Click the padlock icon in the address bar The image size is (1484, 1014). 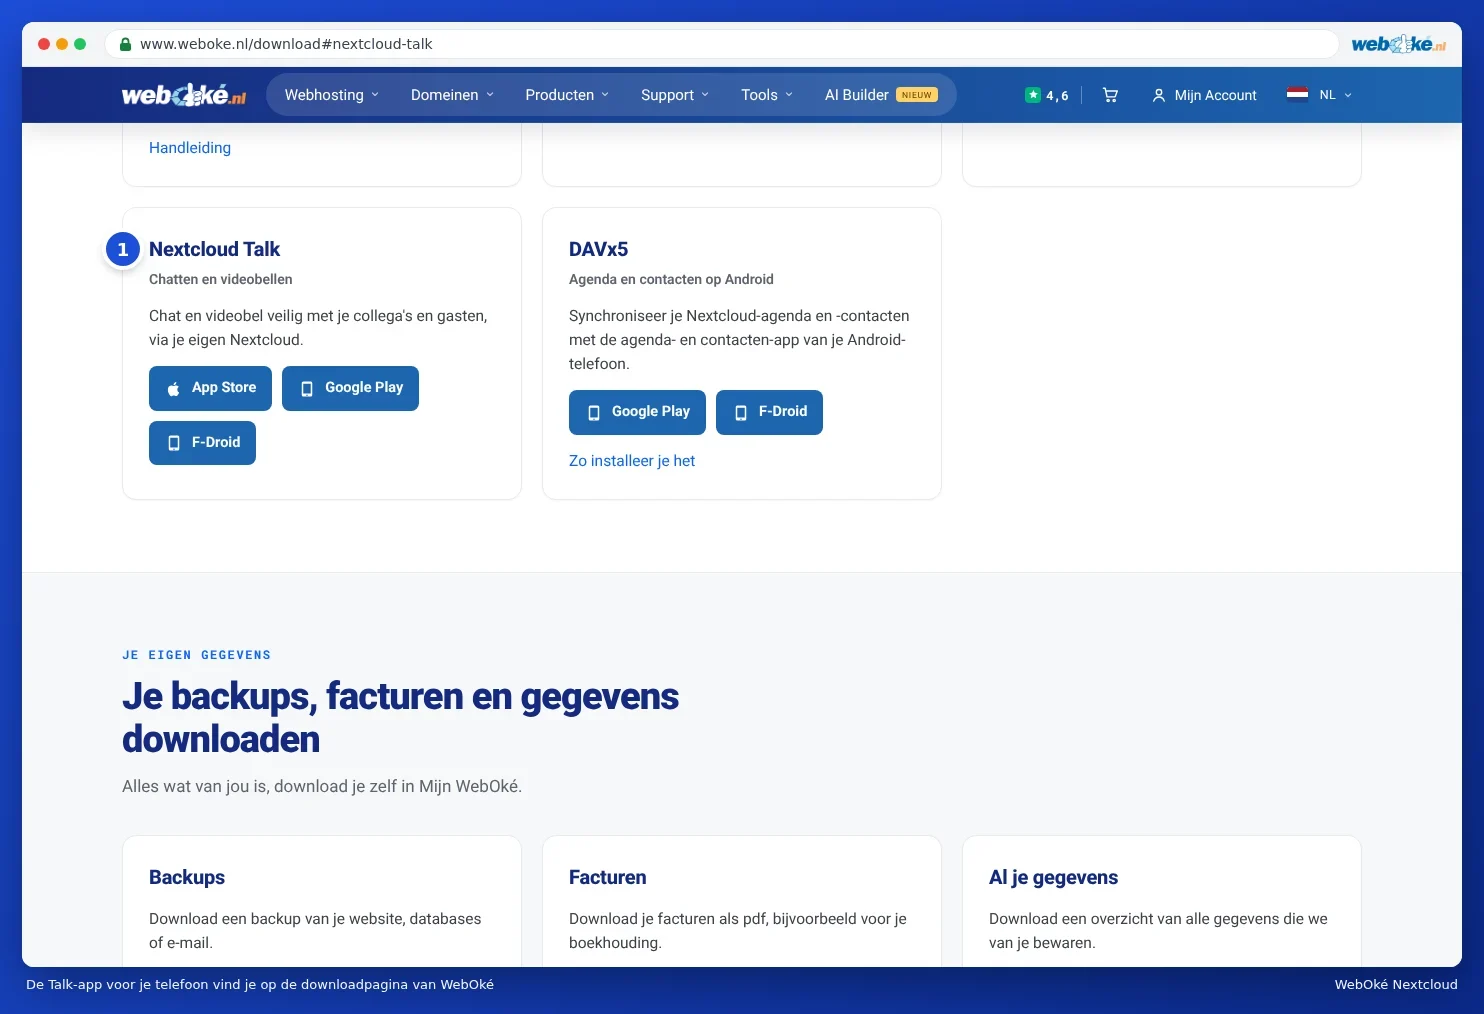(125, 44)
